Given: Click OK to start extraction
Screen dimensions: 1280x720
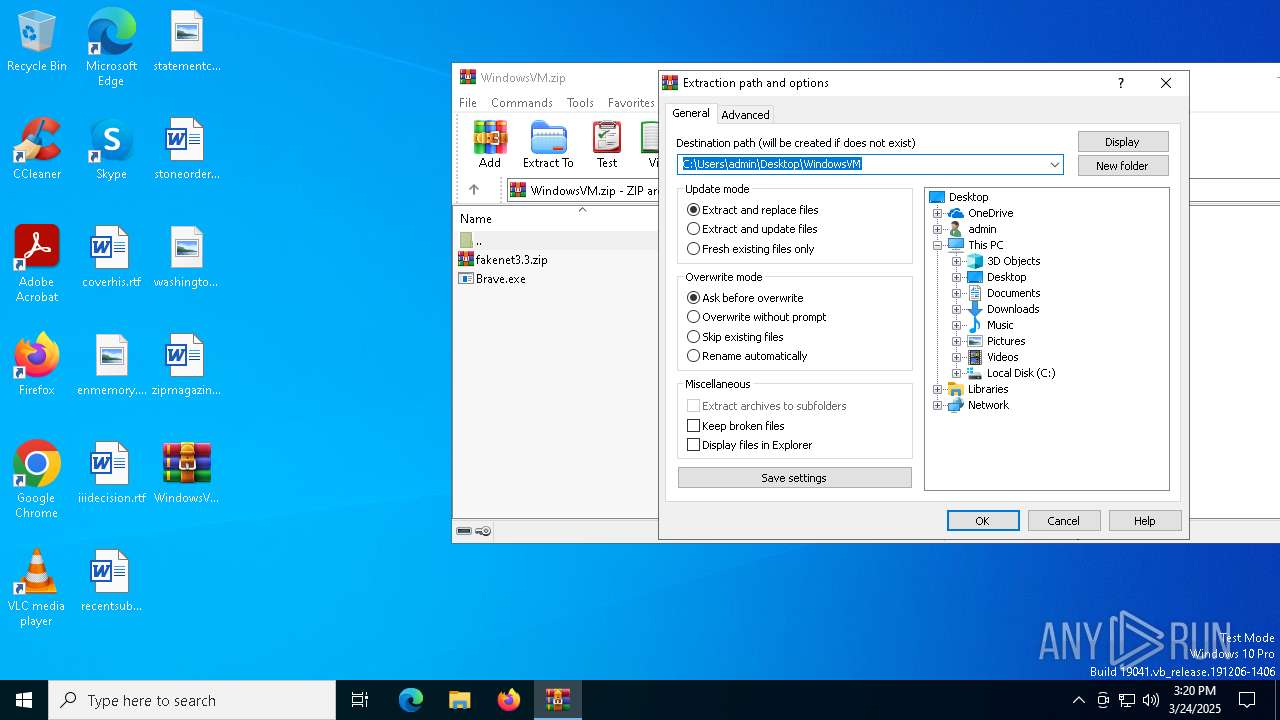Looking at the screenshot, I should click(983, 521).
